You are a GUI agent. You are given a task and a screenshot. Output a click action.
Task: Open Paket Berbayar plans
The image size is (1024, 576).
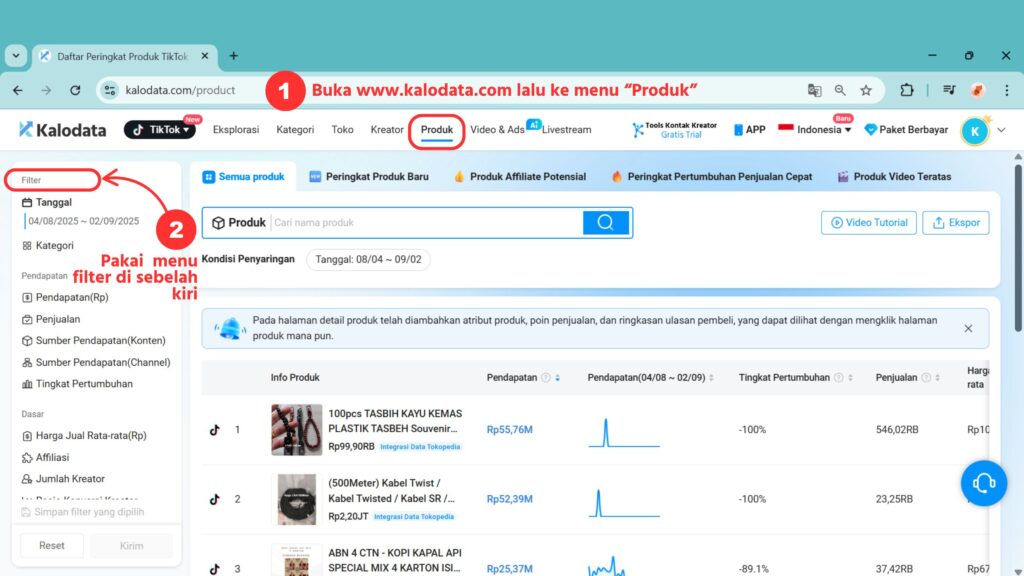906,130
